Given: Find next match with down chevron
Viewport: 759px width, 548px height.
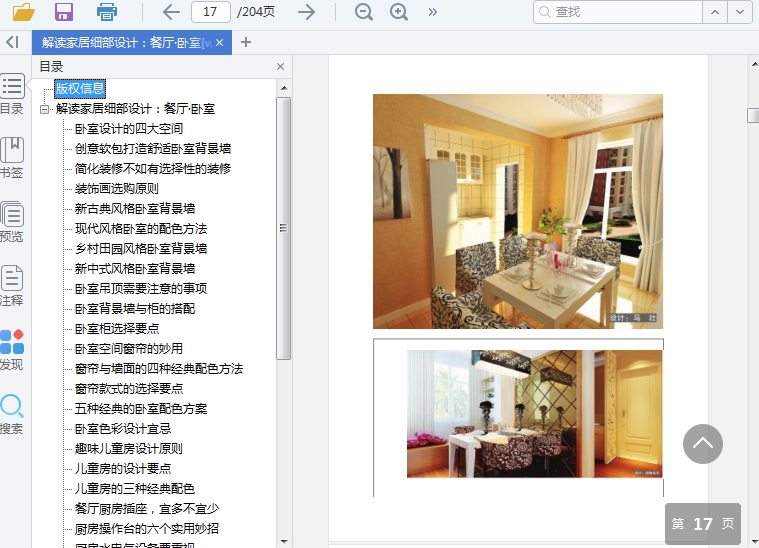Looking at the screenshot, I should [x=740, y=12].
